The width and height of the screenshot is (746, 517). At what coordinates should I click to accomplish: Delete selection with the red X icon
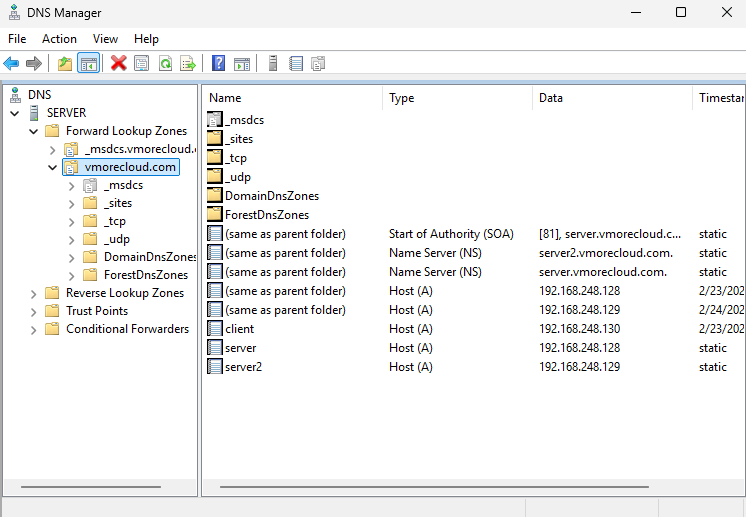(x=118, y=63)
